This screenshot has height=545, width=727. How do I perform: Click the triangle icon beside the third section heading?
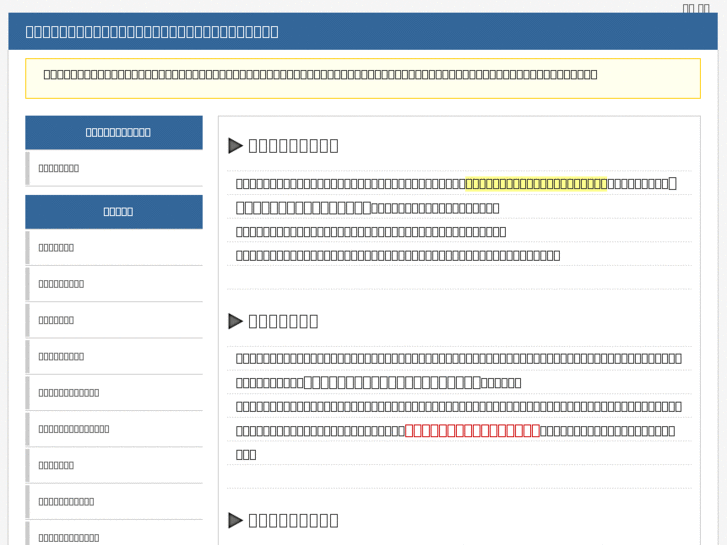point(236,520)
